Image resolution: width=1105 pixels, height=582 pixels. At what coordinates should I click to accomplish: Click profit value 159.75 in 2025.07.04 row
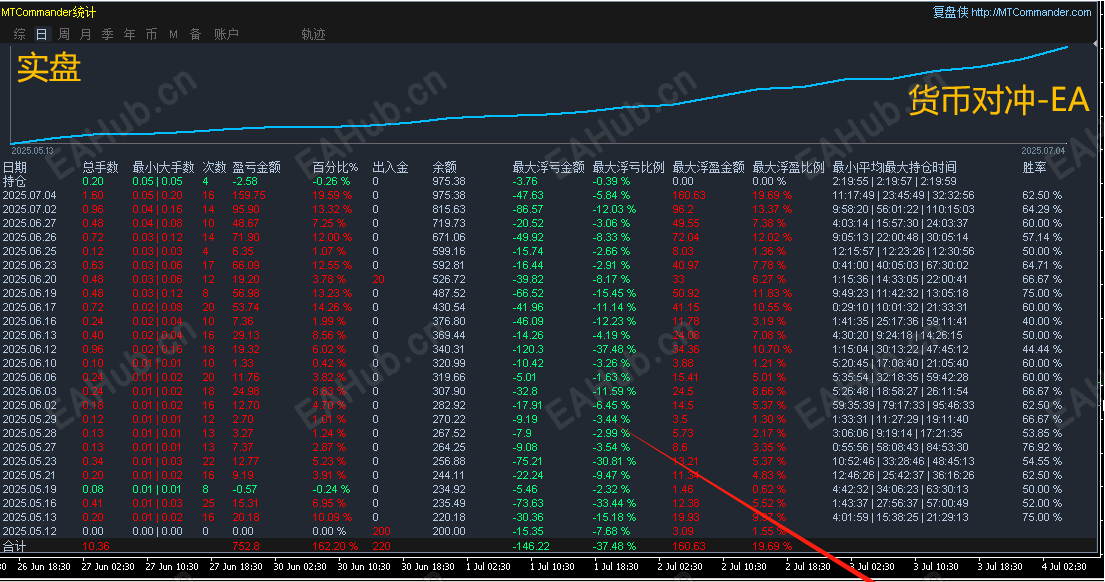(249, 195)
